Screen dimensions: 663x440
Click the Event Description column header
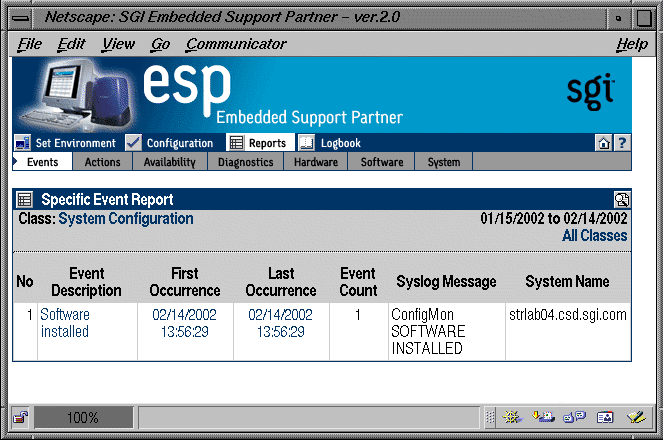86,281
